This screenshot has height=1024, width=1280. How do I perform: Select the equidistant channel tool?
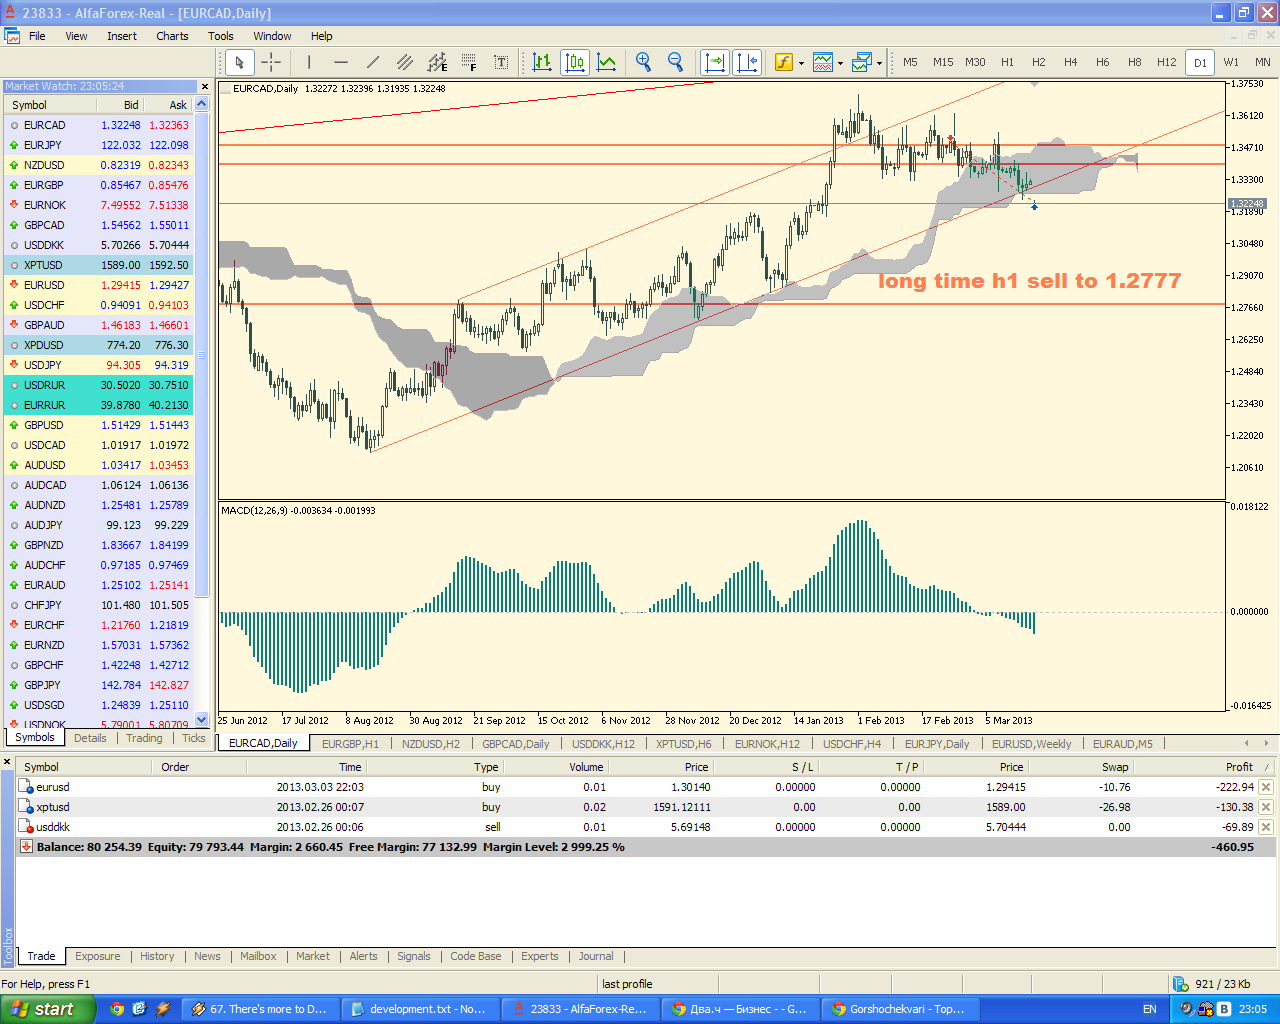(405, 62)
